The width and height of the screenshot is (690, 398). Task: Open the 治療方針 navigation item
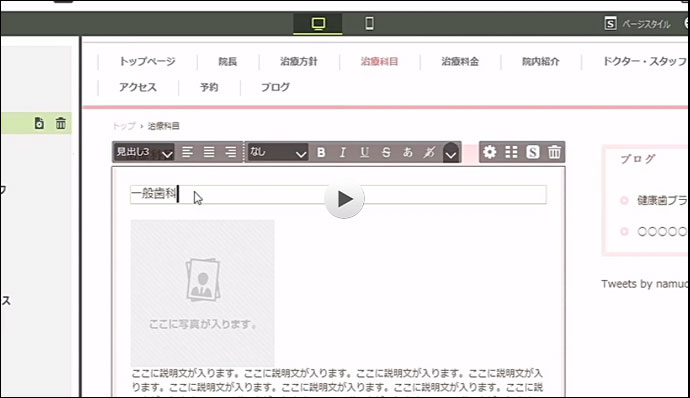(299, 61)
